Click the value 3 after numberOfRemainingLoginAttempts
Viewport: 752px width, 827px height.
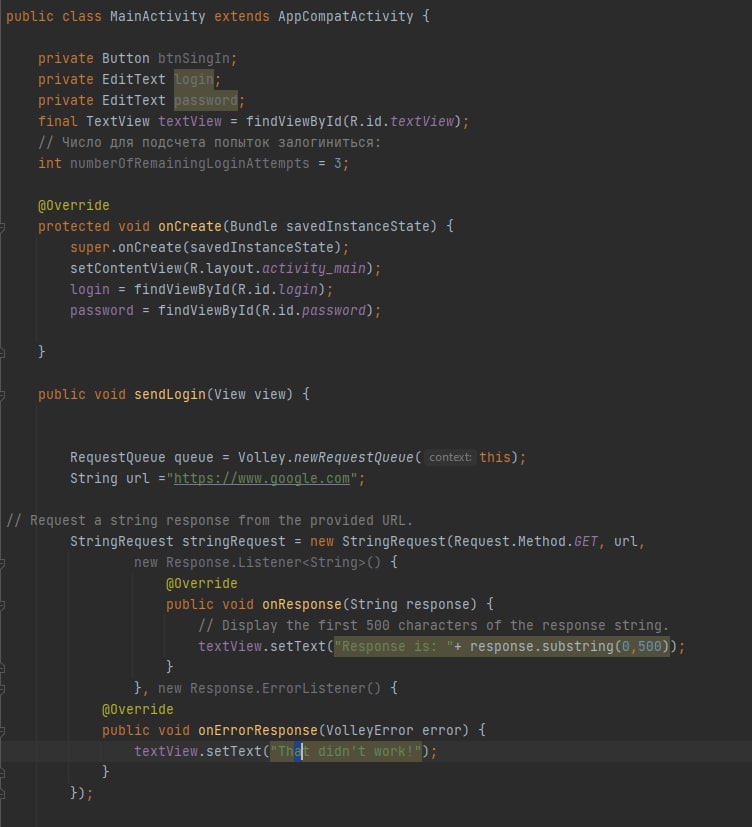point(338,164)
